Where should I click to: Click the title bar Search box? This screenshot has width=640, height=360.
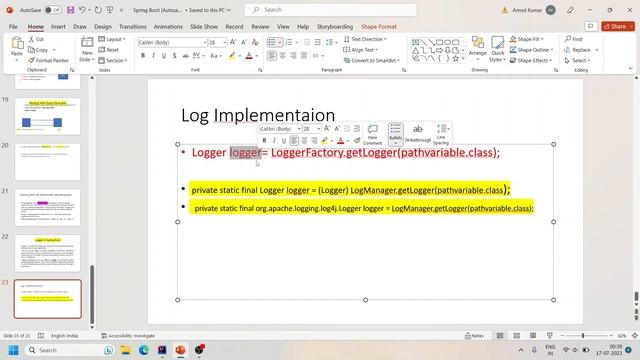(331, 10)
